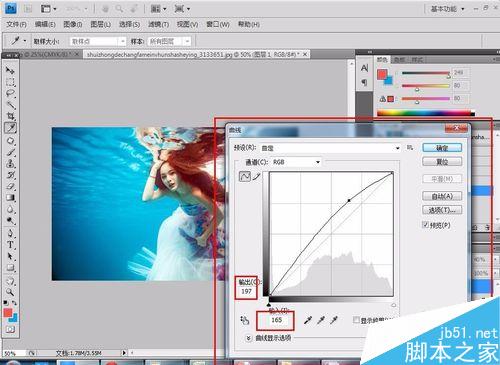500x365 pixels.
Task: Select the Spot Healing Brush tool
Action: (x=10, y=141)
